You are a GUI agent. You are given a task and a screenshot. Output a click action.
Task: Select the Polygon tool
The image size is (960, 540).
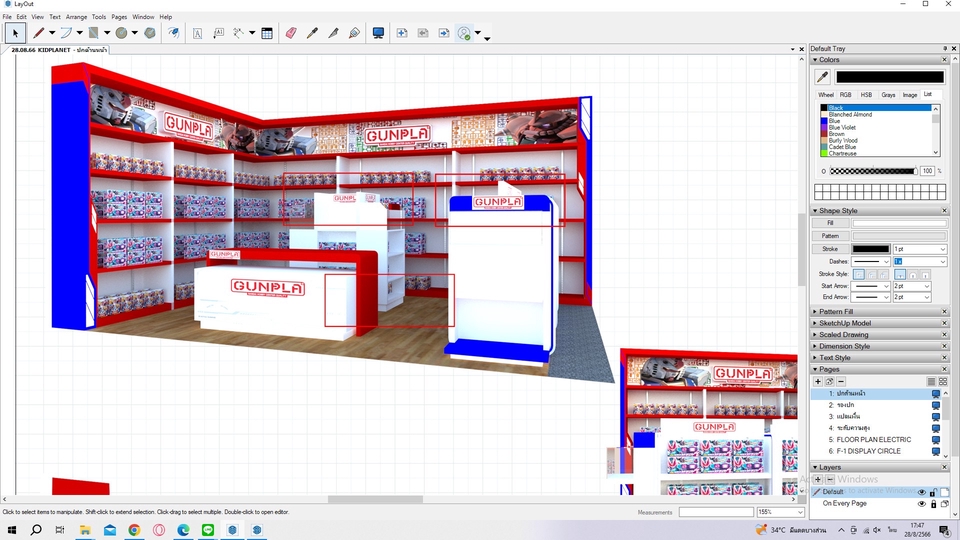point(149,33)
